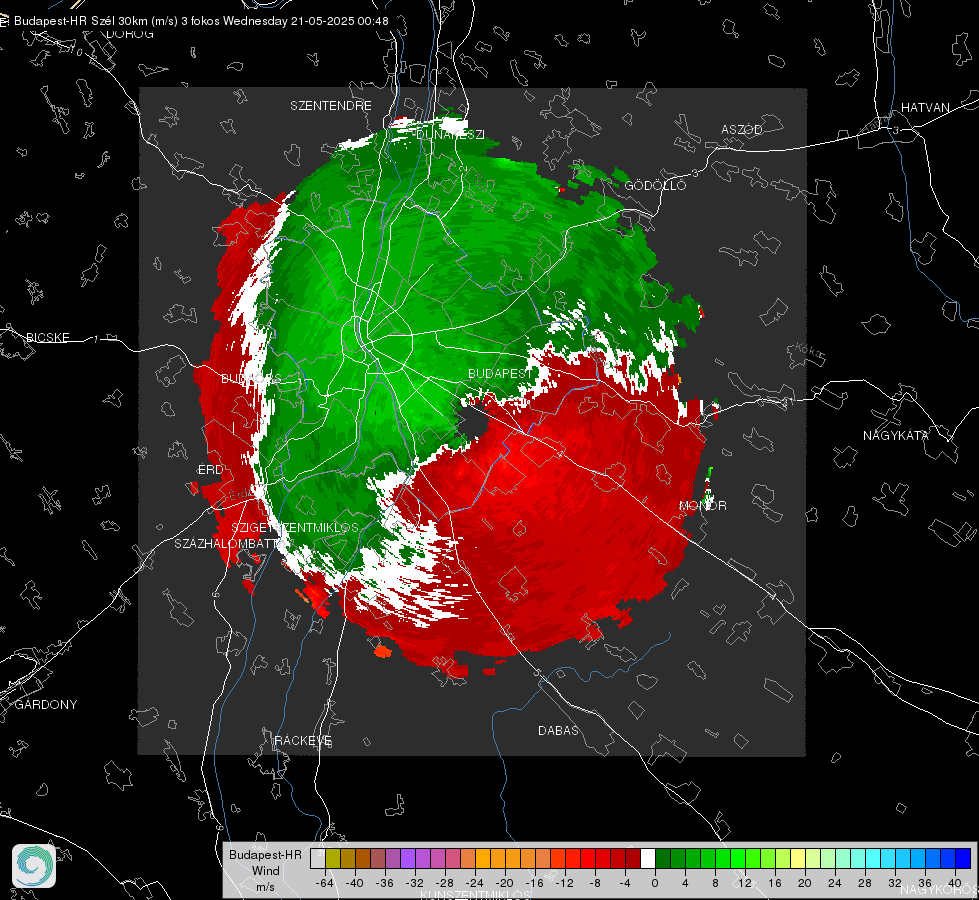
Task: Click the SZIGETSZENTMIKLÓS city label
Action: (x=295, y=527)
